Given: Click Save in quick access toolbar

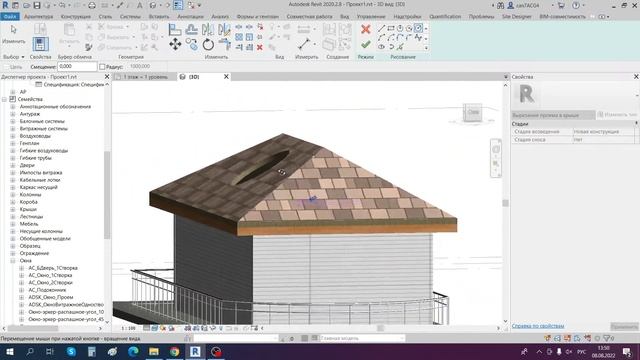Looking at the screenshot, I should pyautogui.click(x=37, y=5).
